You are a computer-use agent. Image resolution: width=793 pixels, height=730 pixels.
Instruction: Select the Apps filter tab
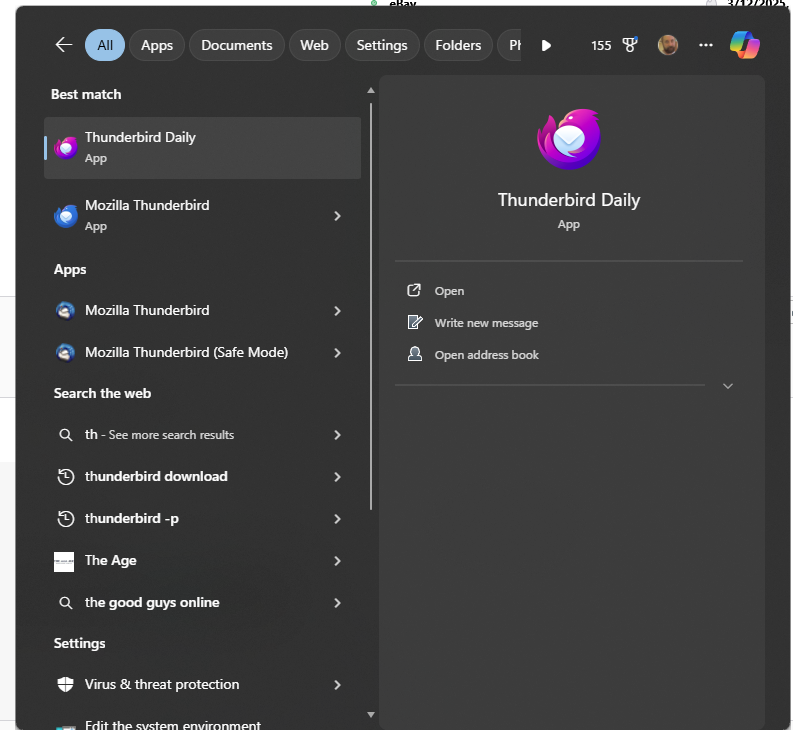[x=157, y=45]
